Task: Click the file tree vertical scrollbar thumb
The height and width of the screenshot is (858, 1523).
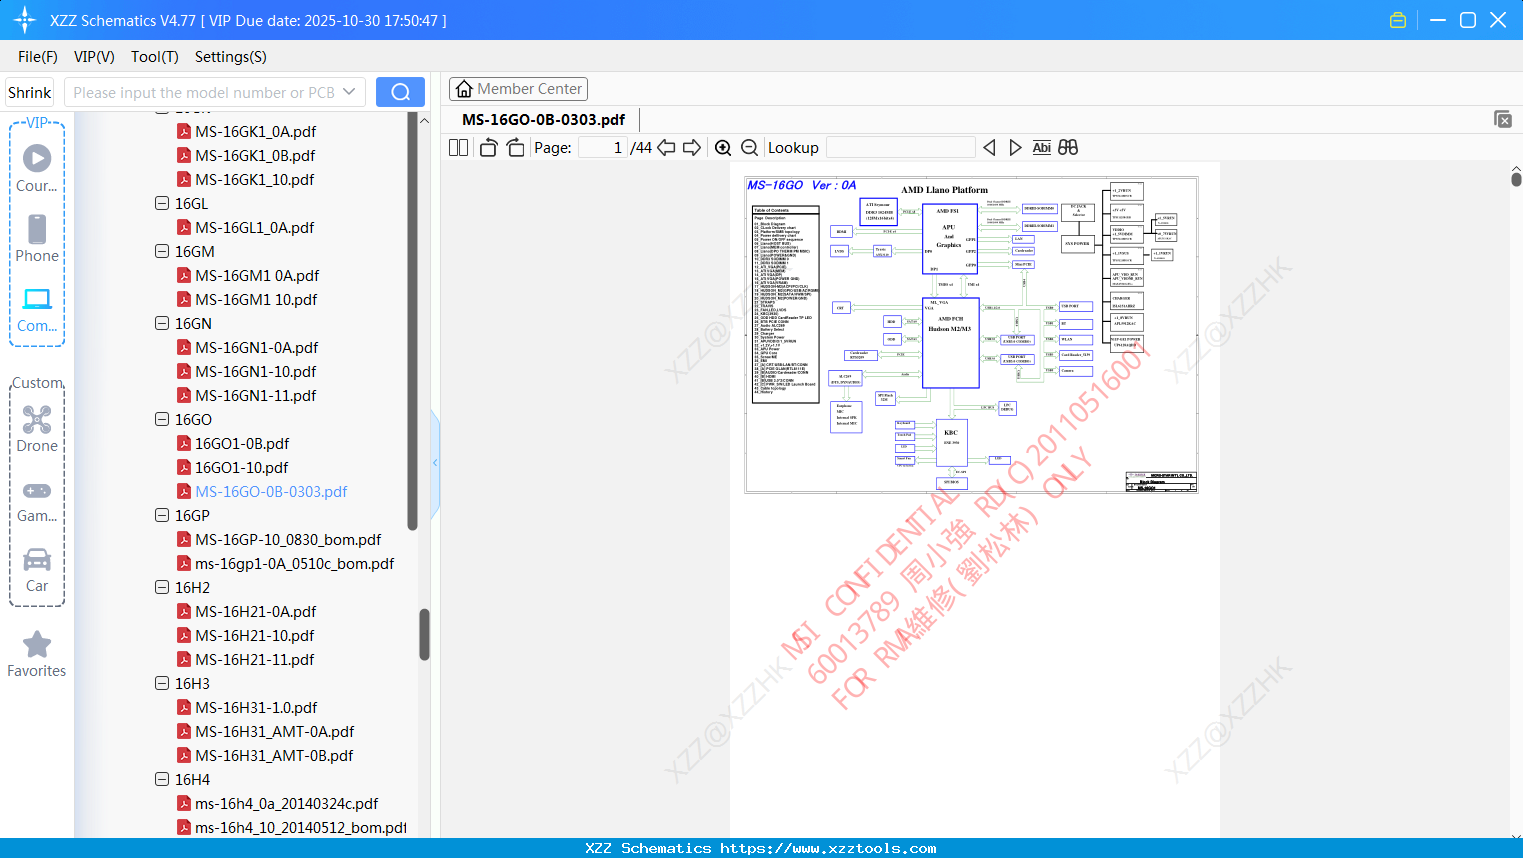Action: click(x=424, y=634)
